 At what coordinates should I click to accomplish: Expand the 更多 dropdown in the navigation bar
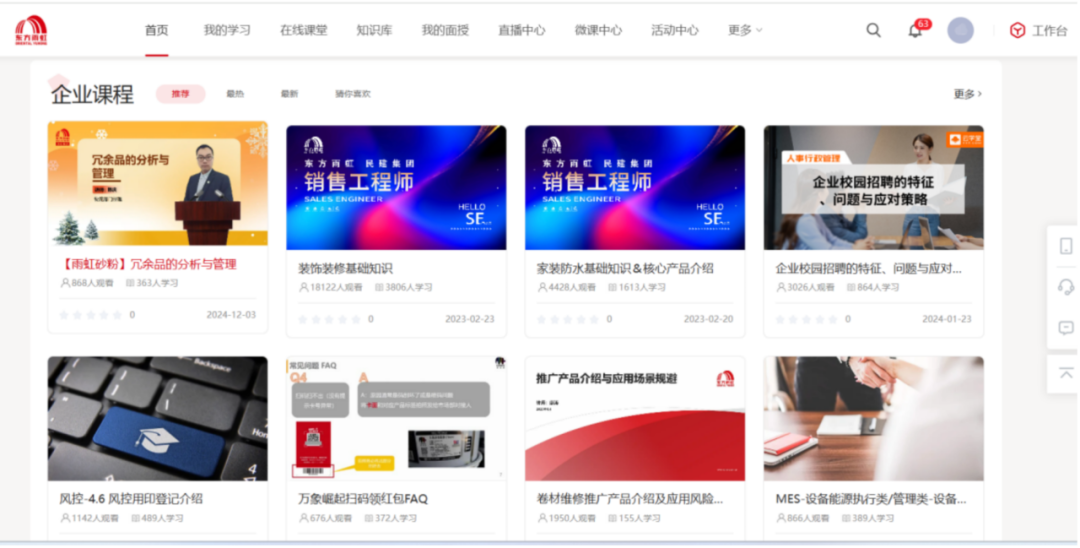(745, 30)
